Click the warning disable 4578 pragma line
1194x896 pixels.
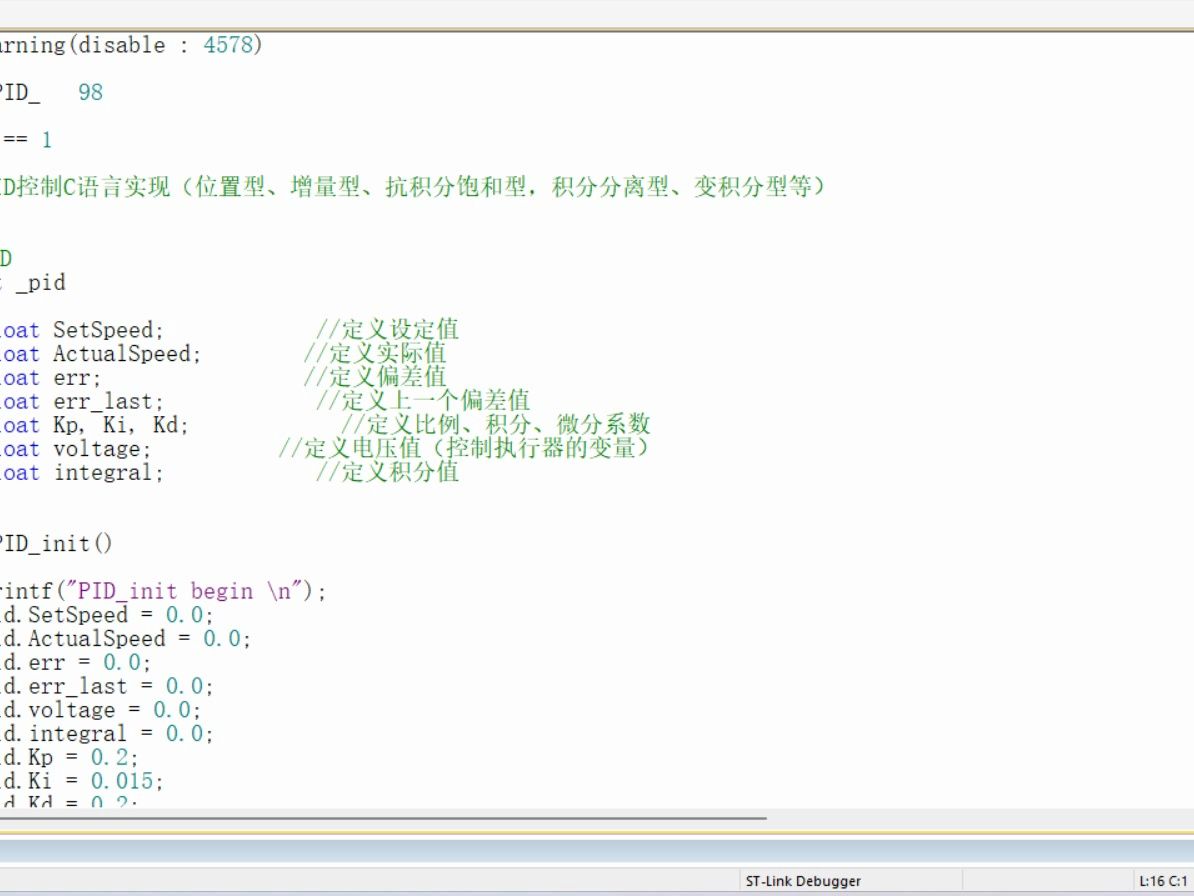130,44
